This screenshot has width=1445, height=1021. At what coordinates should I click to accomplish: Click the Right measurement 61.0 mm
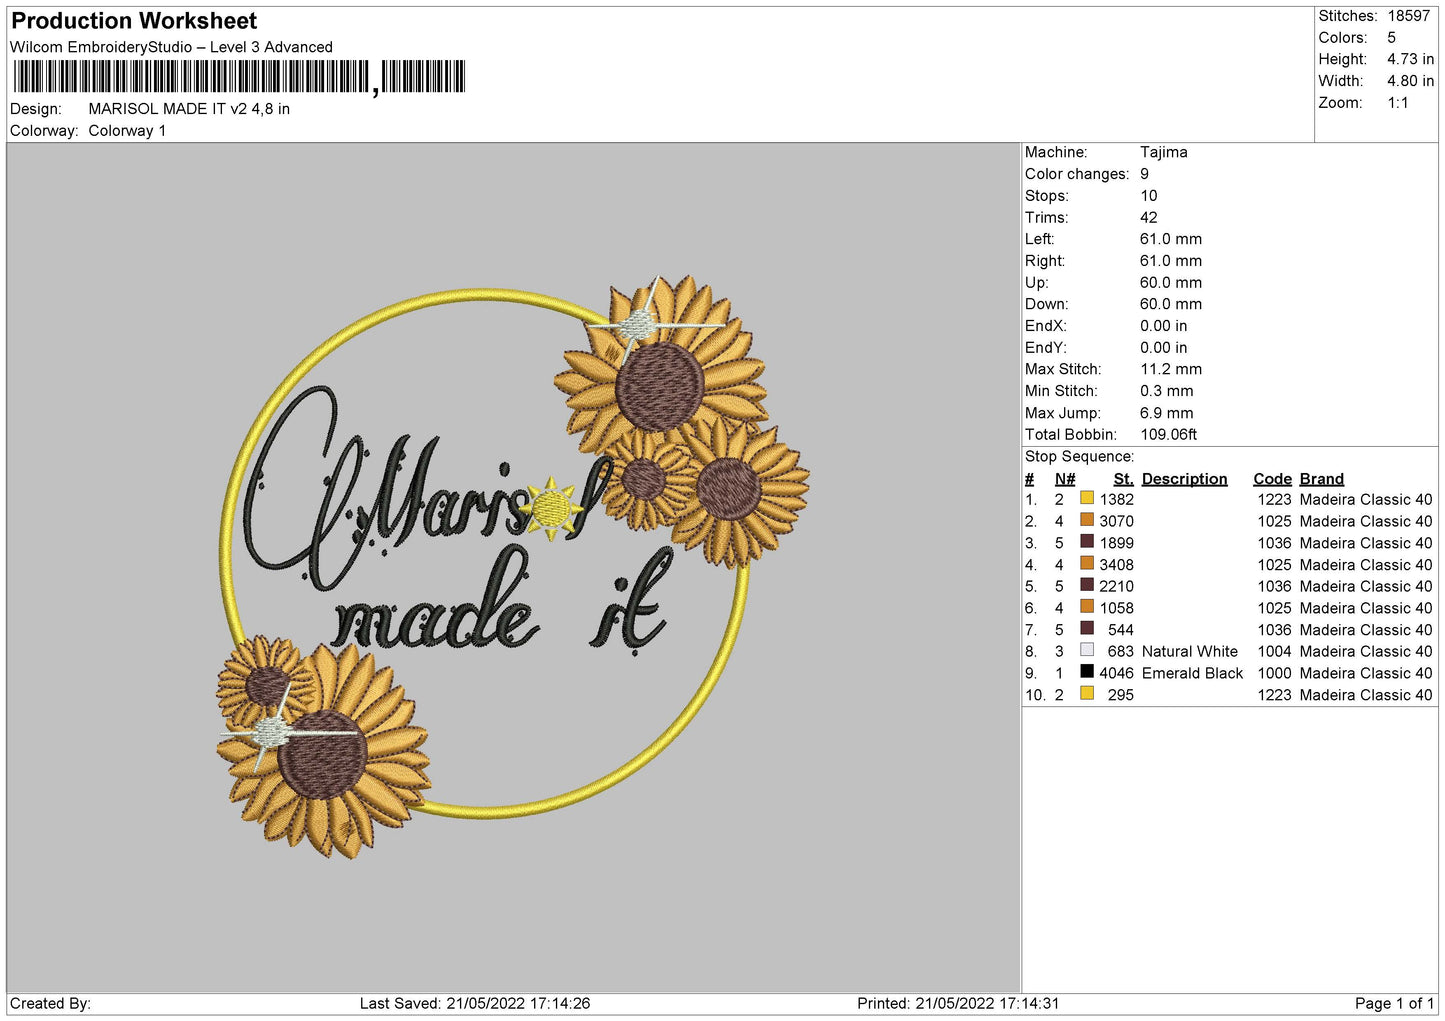[x=1171, y=261]
